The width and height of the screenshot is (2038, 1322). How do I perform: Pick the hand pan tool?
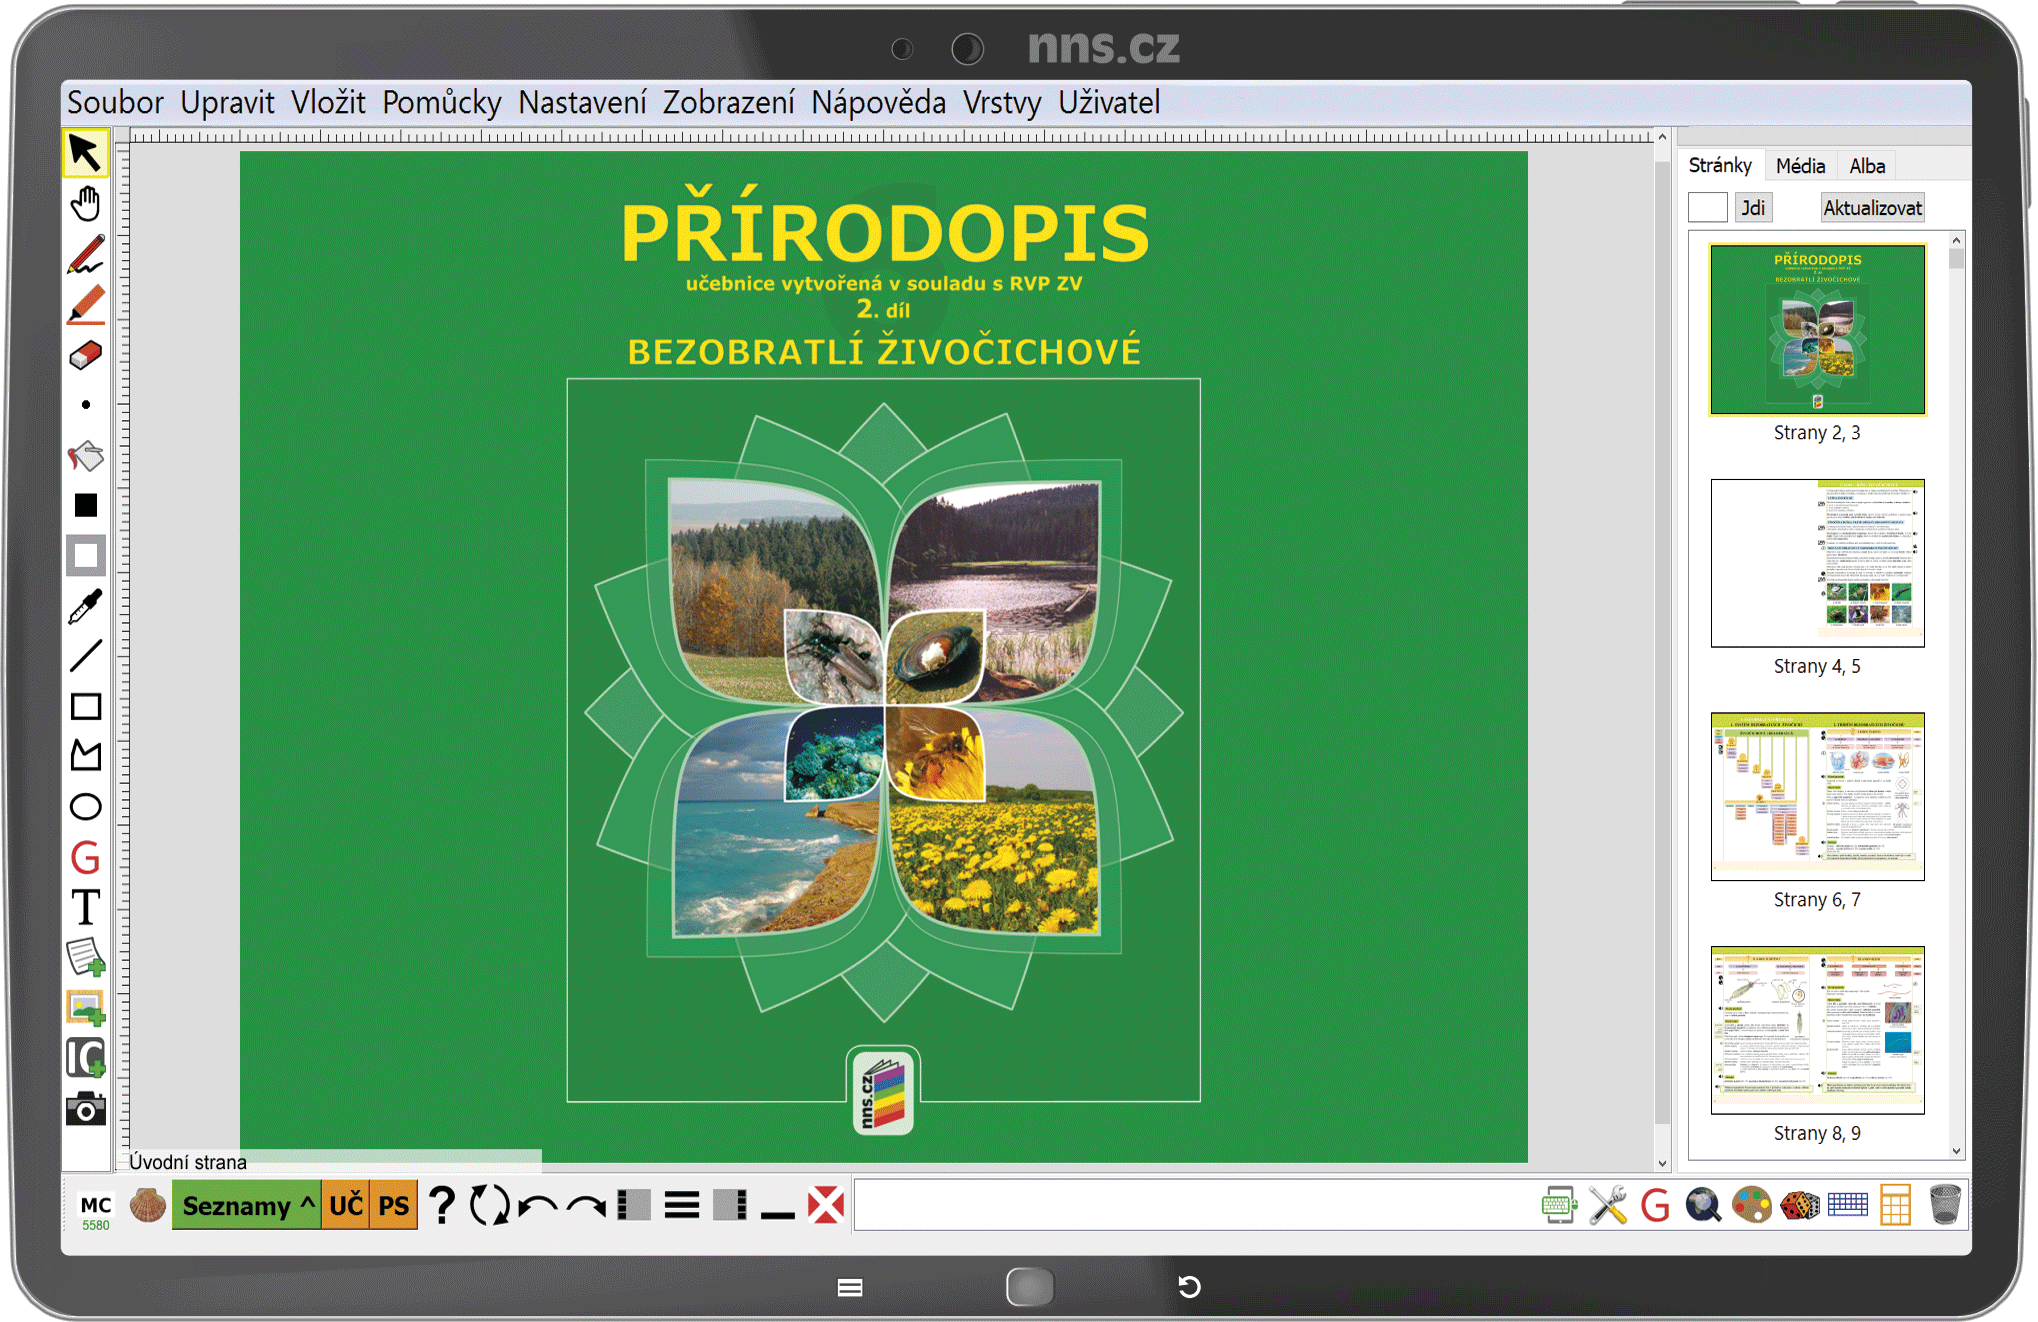(86, 204)
